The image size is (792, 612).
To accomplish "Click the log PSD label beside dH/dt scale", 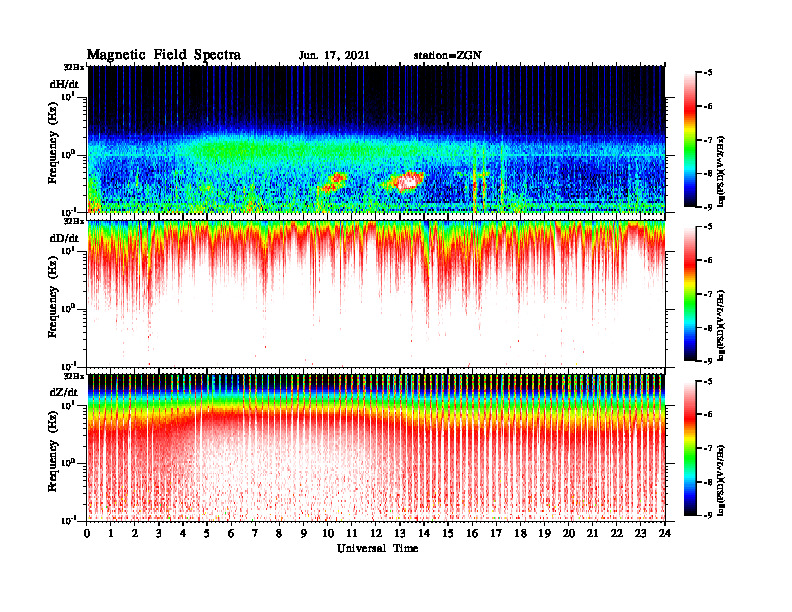I will [721, 171].
